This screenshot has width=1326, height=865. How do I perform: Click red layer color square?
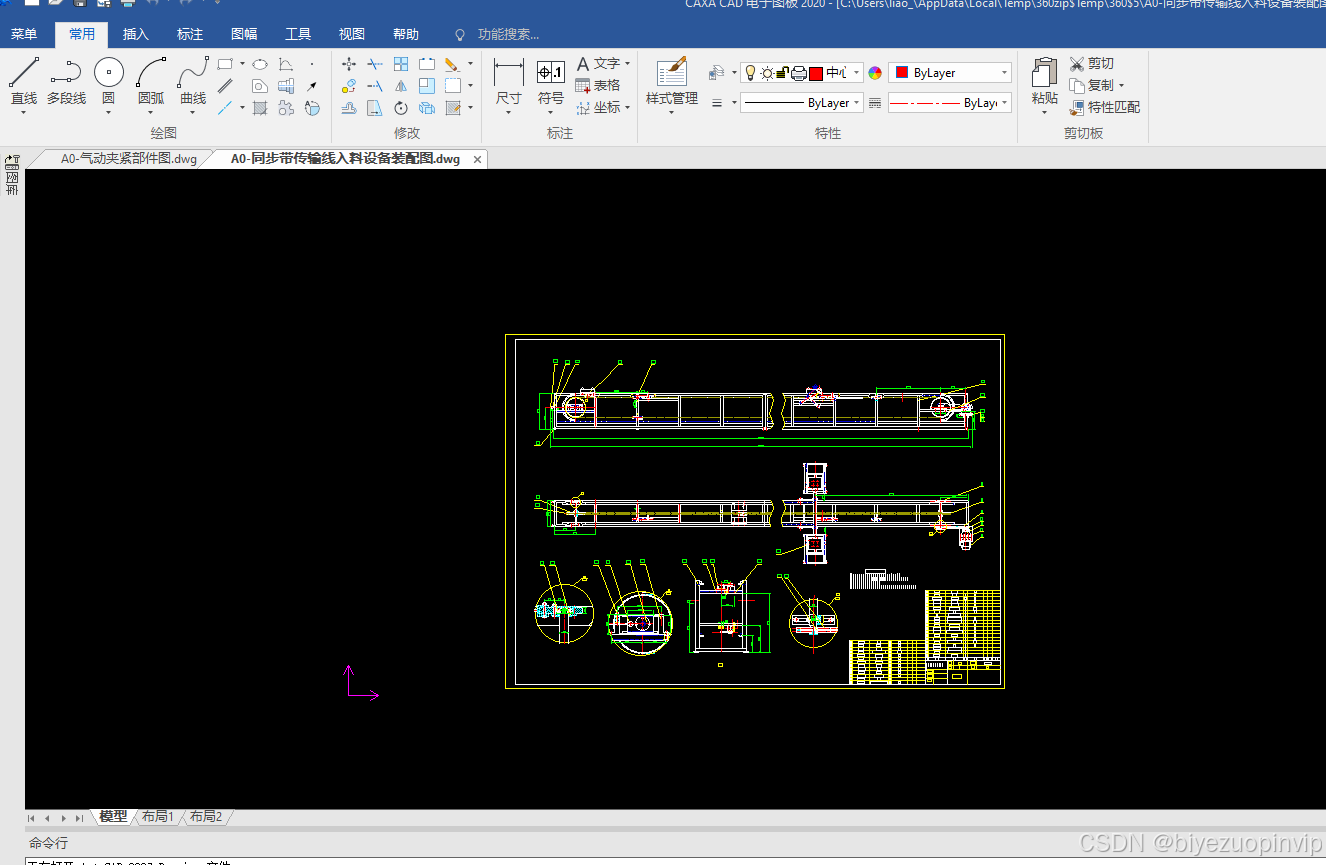coord(816,73)
